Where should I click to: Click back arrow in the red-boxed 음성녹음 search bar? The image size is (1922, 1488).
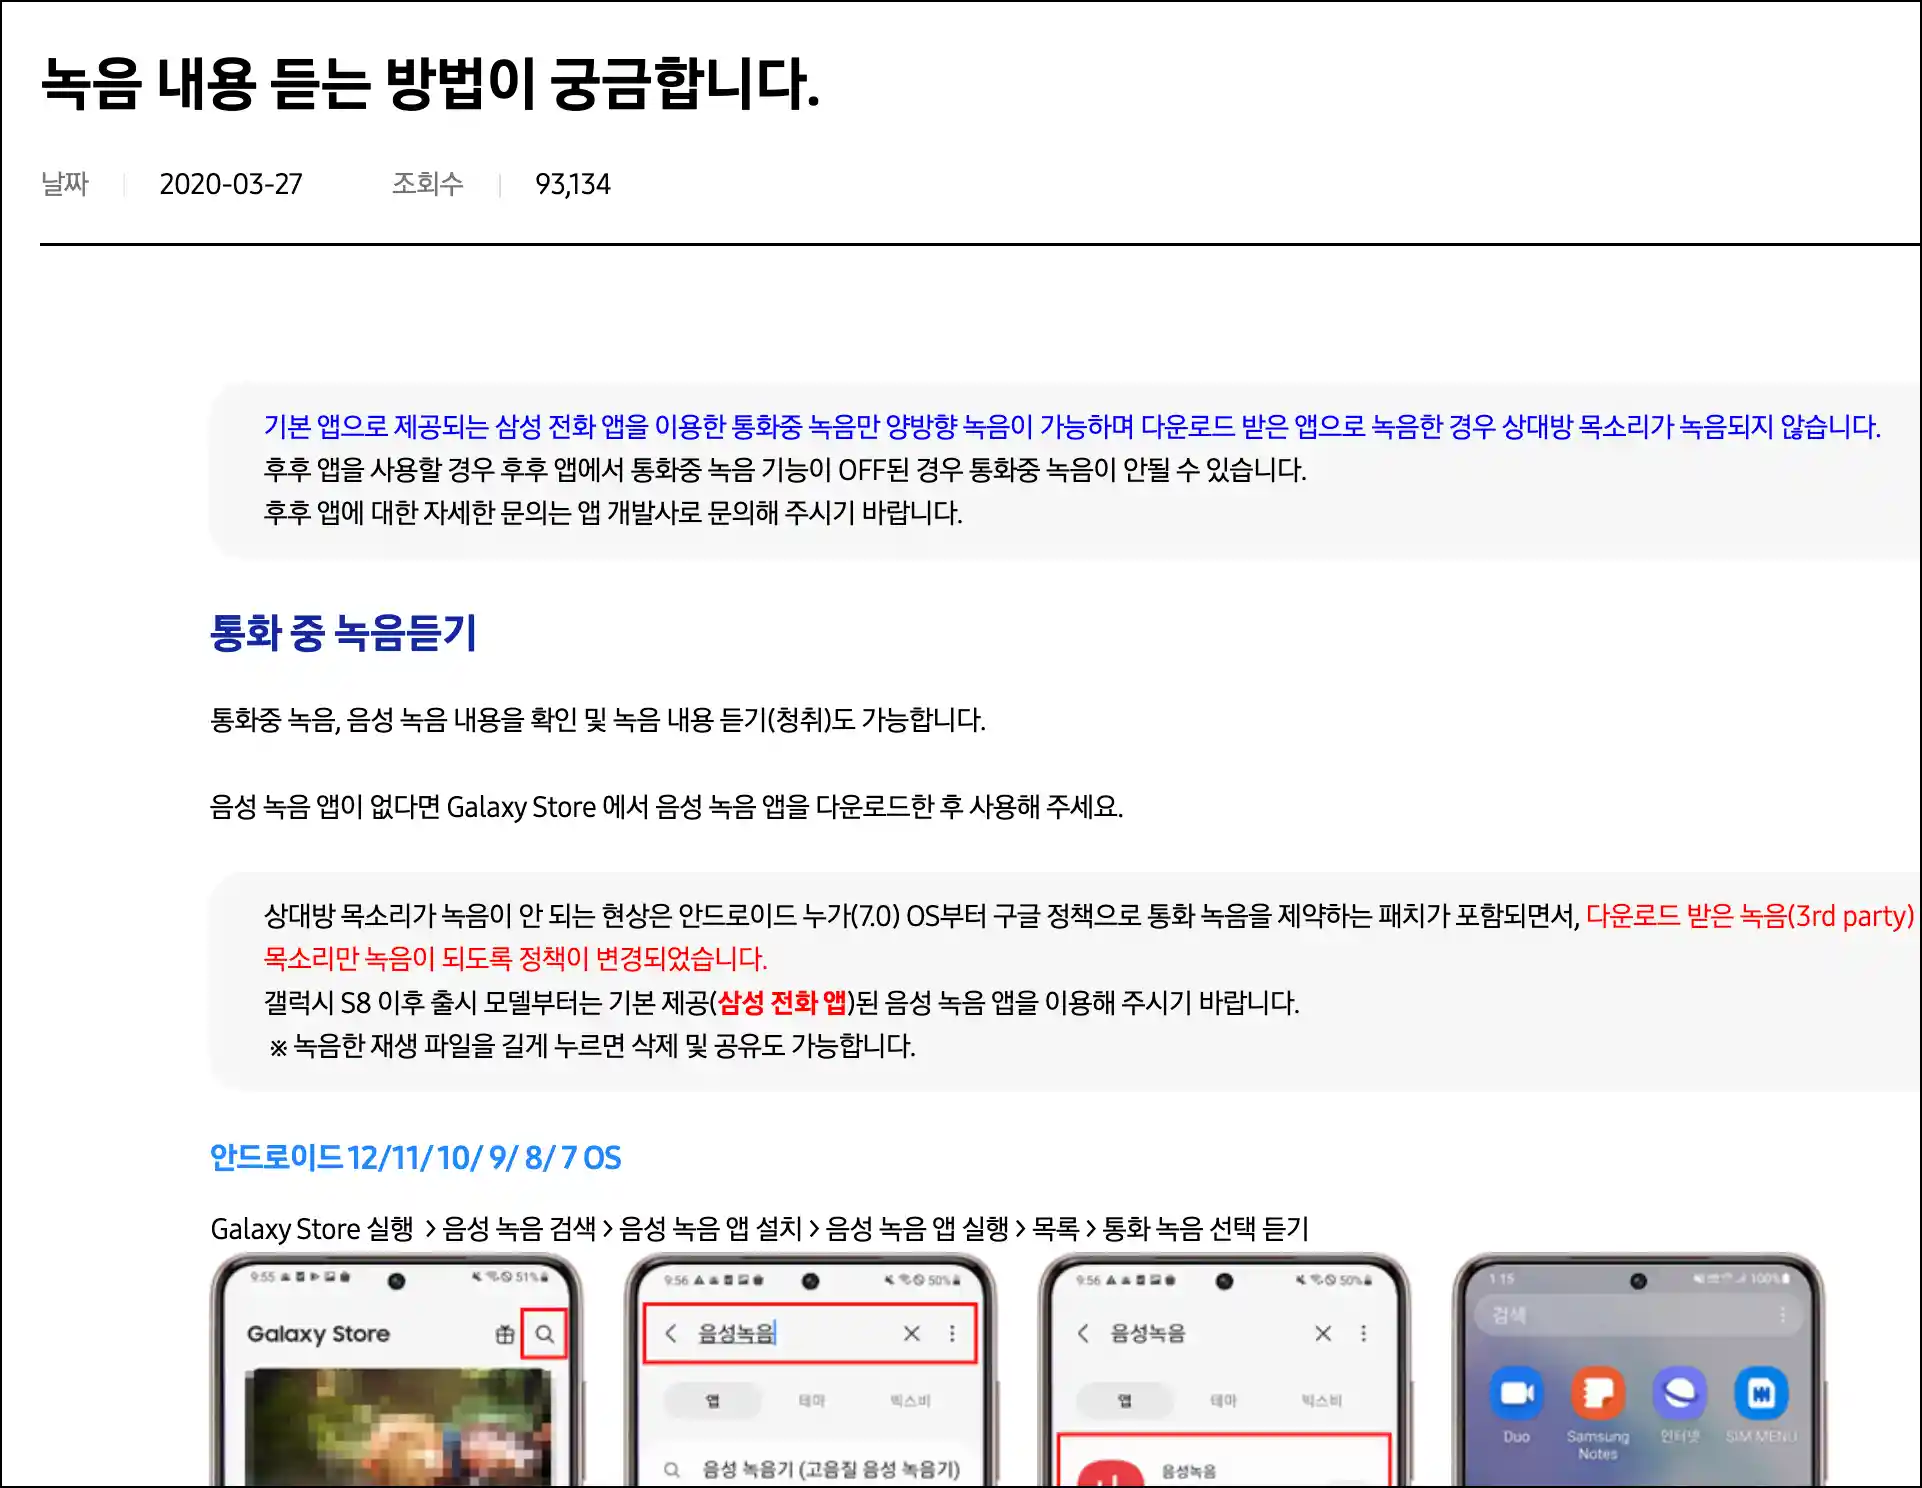point(671,1333)
